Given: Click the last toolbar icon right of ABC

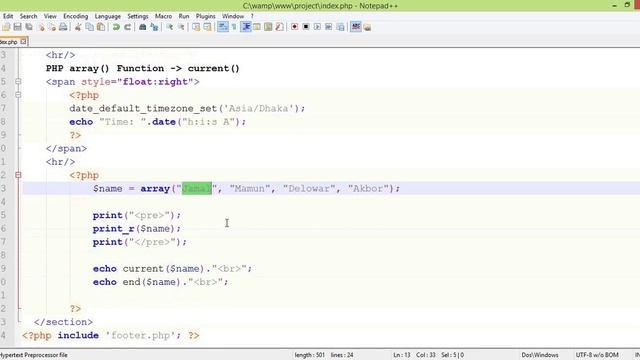Looking at the screenshot, I should (367, 27).
